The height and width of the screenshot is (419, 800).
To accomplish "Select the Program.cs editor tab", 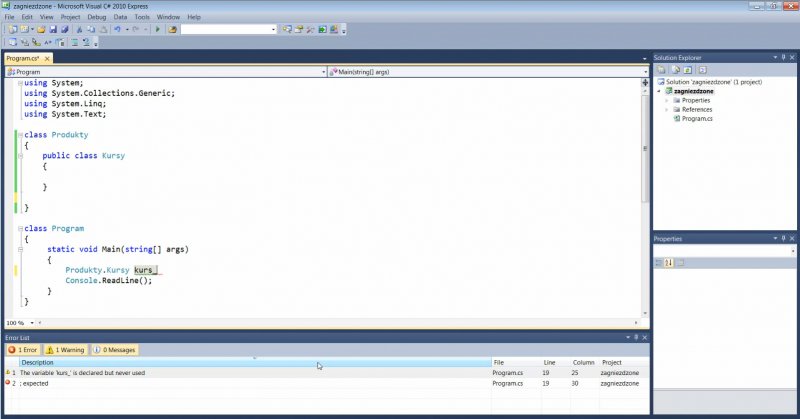I will click(x=23, y=59).
